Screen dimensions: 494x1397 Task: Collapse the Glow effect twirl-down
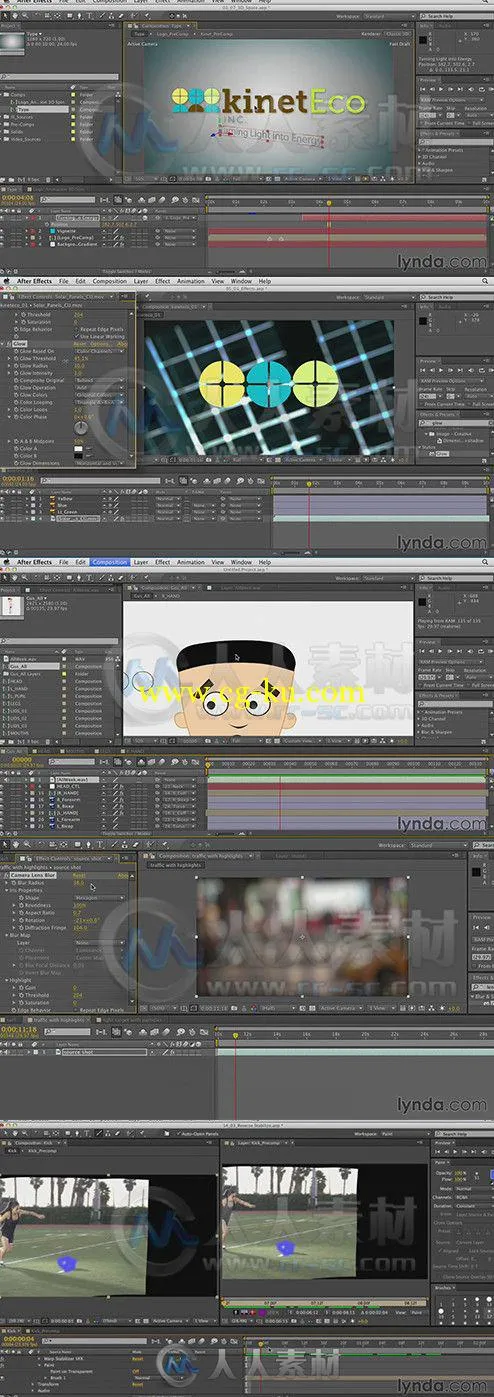(x=4, y=343)
